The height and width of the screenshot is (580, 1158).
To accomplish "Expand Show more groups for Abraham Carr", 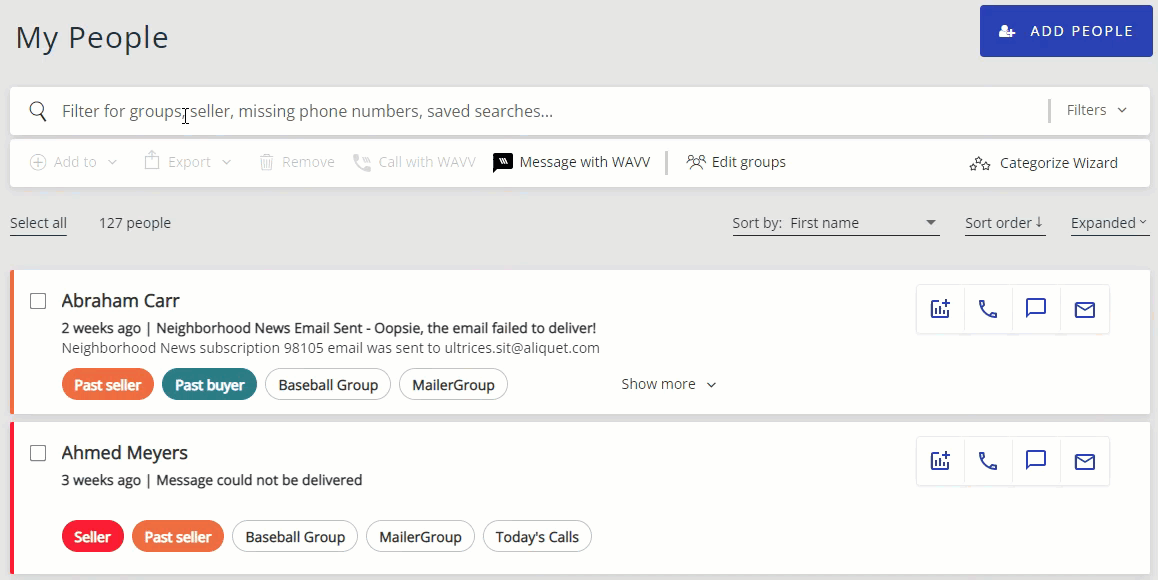I will (668, 384).
